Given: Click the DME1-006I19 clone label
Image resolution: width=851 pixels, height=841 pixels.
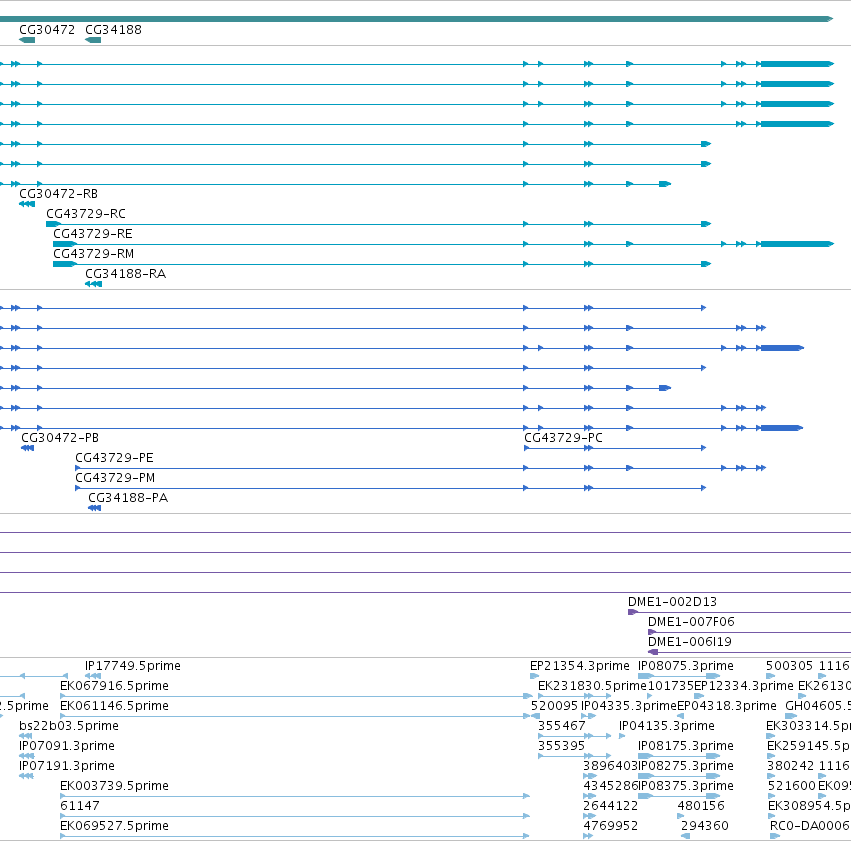Looking at the screenshot, I should tap(690, 642).
